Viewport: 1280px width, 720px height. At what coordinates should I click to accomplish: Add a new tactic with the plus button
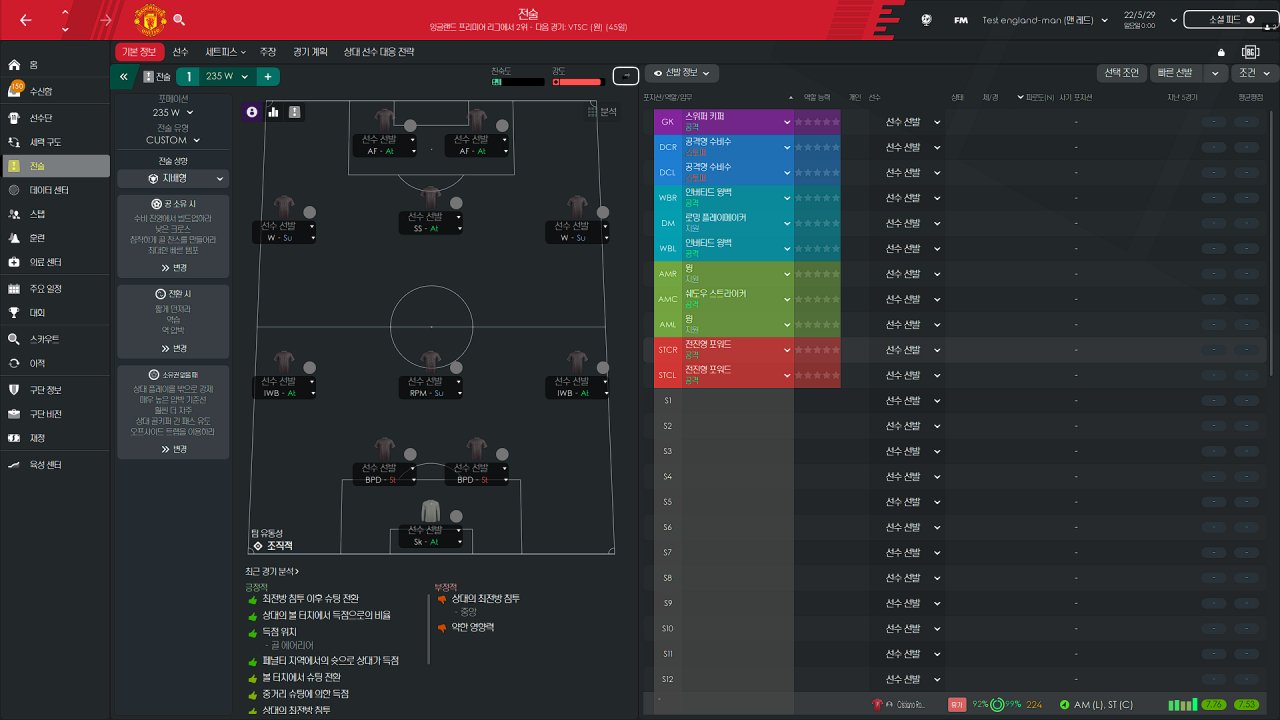pos(268,76)
